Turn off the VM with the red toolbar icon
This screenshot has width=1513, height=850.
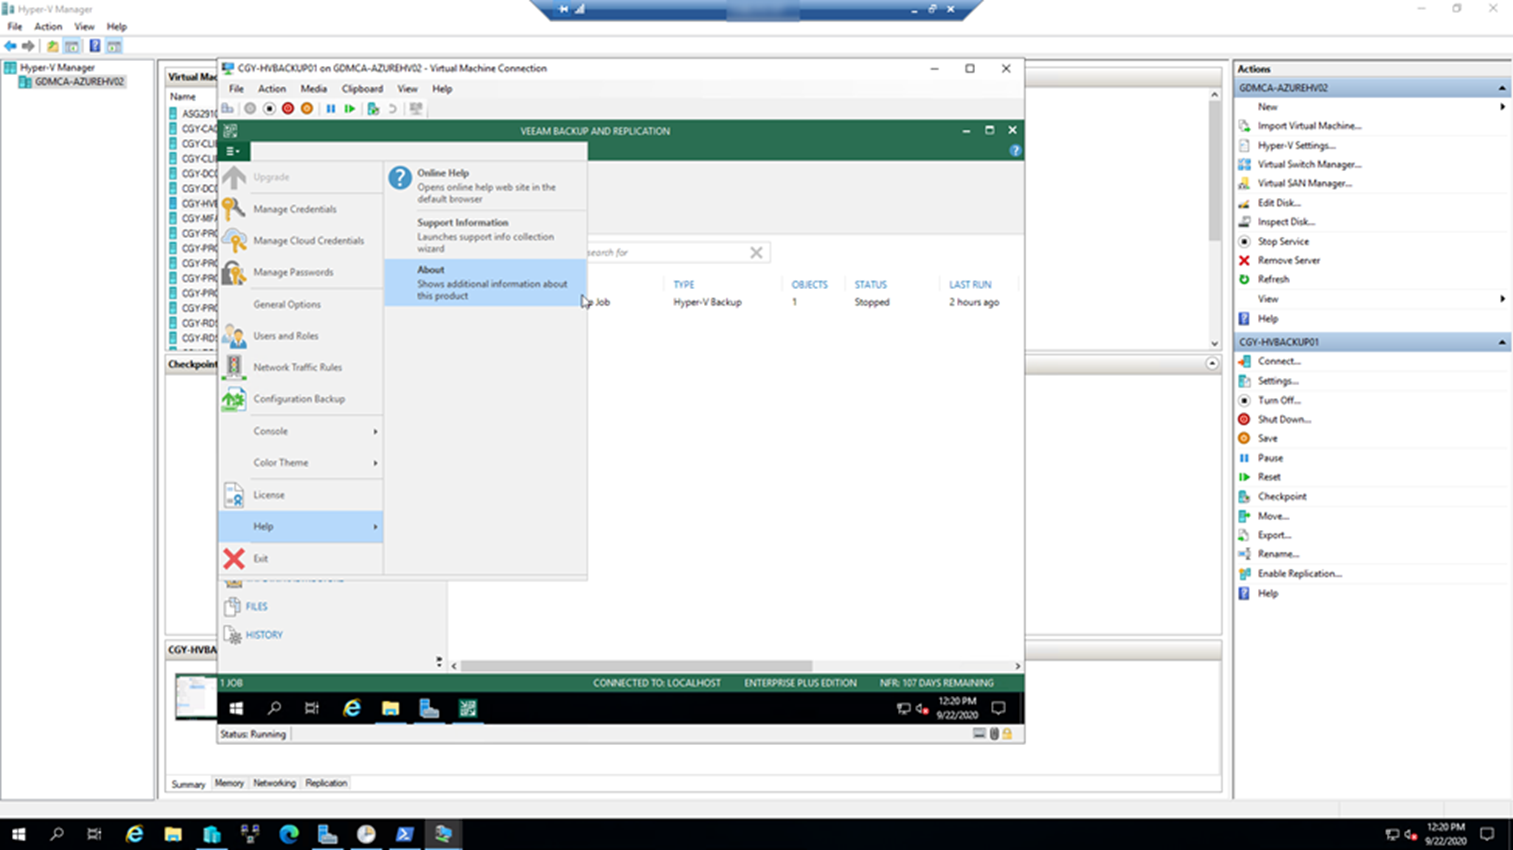(x=288, y=108)
